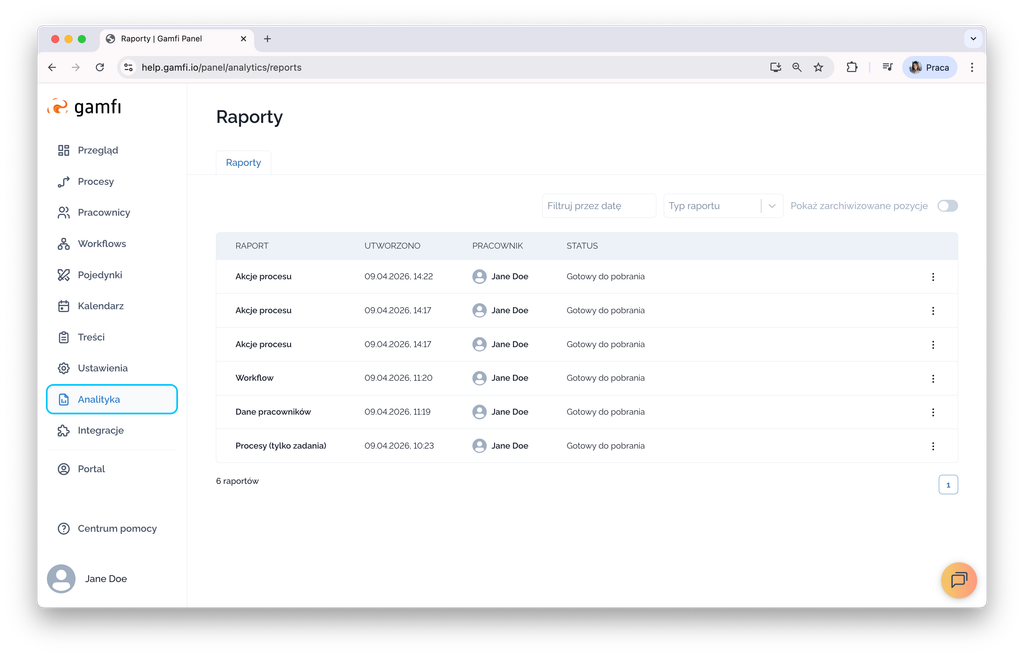Click the Integracje puzzle piece icon
The width and height of the screenshot is (1024, 657).
point(64,431)
